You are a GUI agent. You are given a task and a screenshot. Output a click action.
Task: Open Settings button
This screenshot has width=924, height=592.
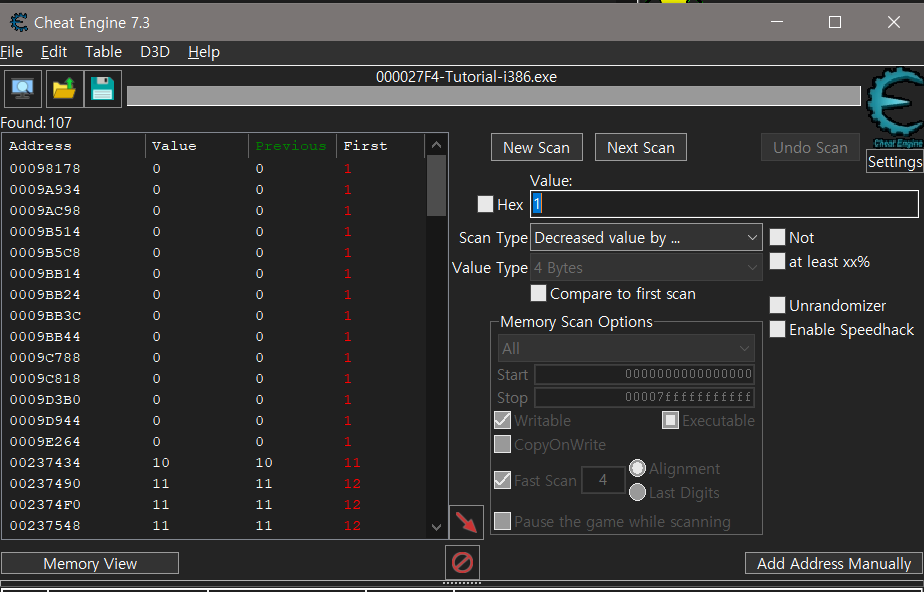(895, 161)
